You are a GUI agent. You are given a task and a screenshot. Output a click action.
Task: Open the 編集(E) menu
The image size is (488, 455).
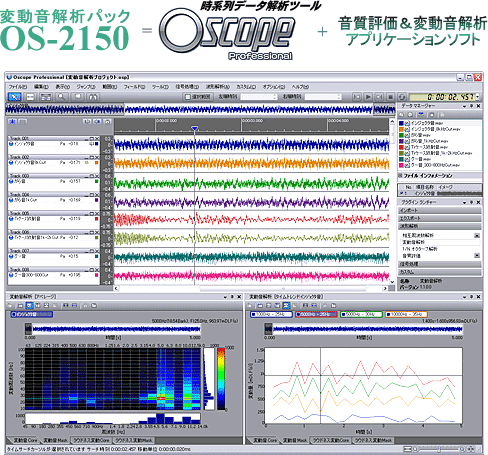coord(41,87)
